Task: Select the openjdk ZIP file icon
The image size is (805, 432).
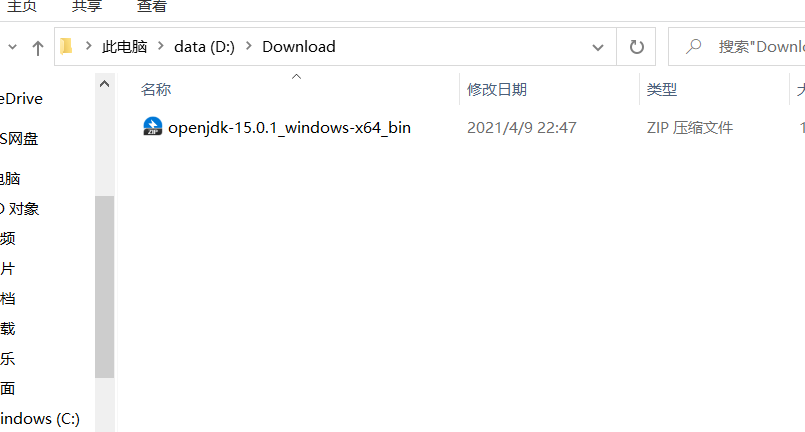Action: click(x=152, y=127)
